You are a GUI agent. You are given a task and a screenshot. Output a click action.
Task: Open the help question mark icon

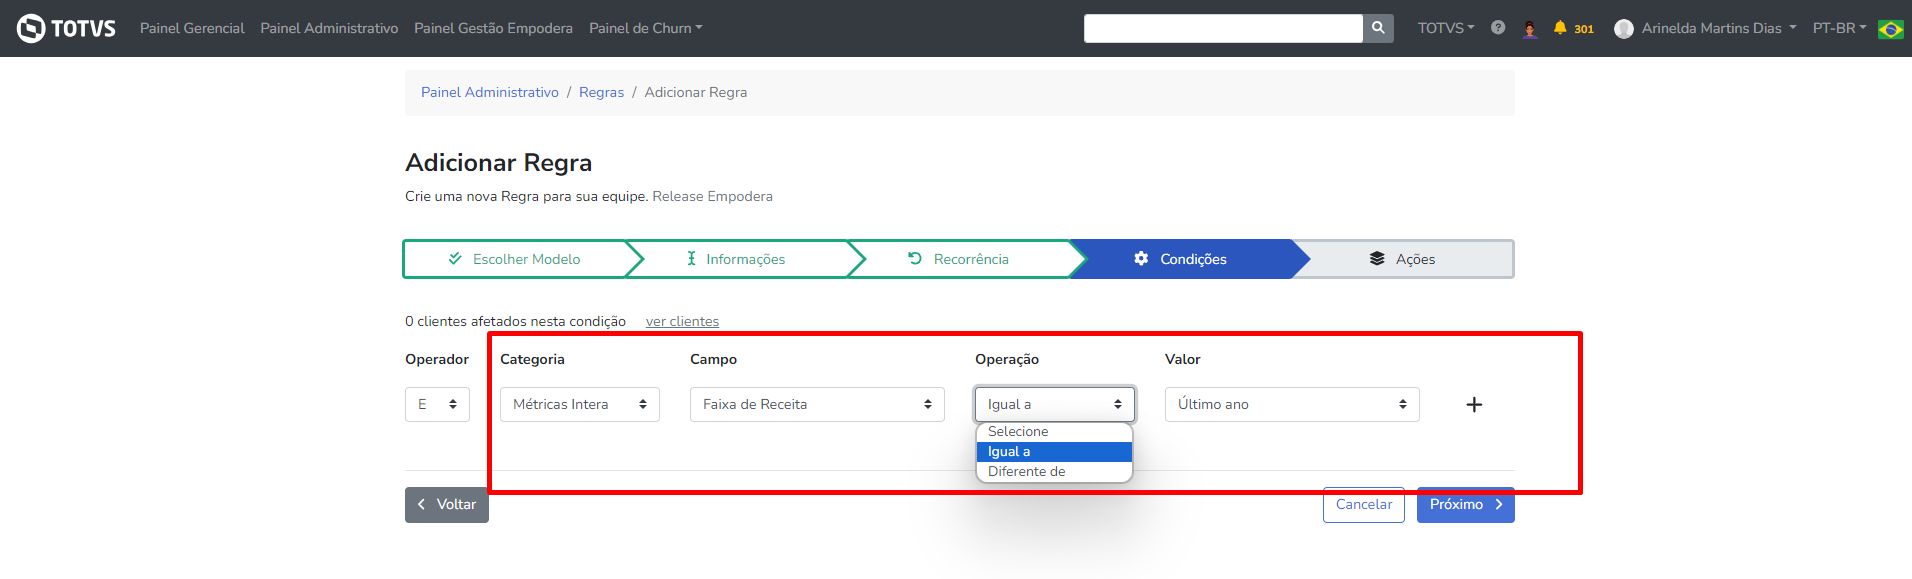1498,28
